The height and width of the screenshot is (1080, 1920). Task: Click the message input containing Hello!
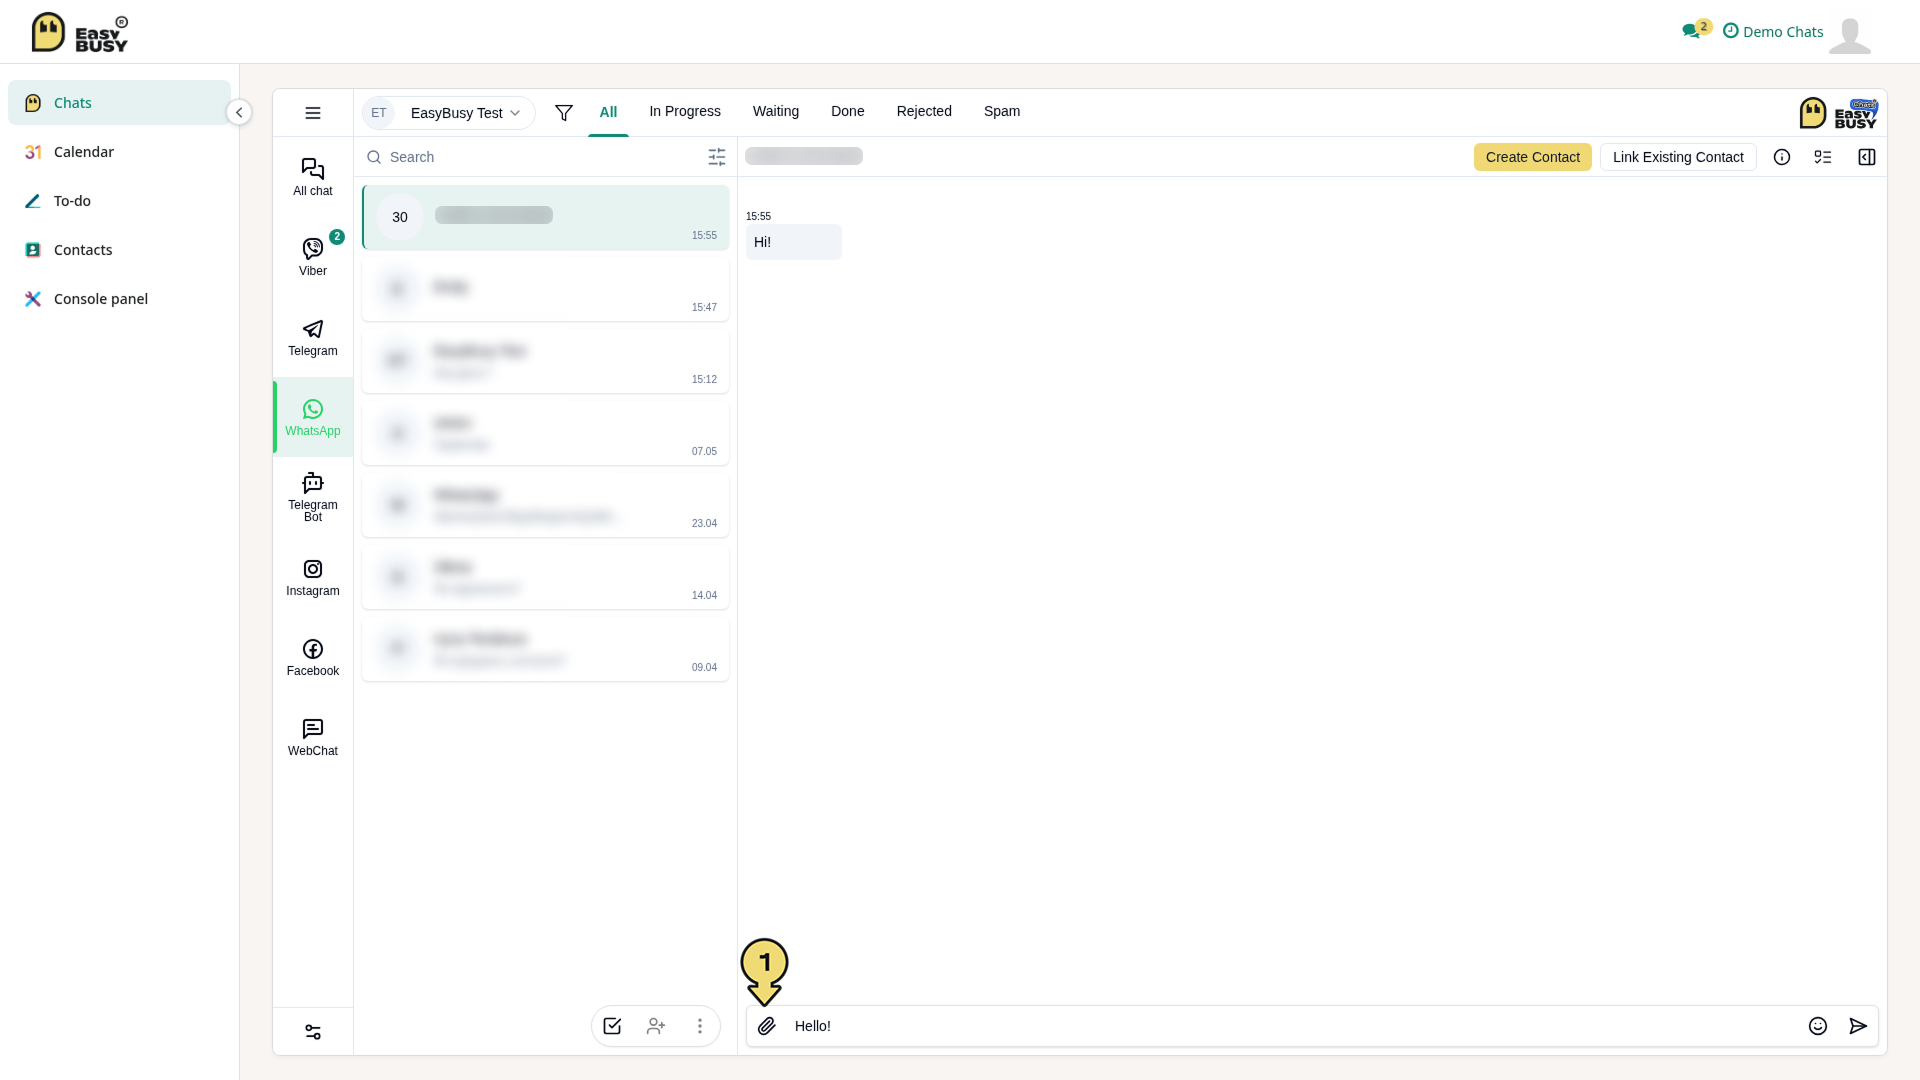pos(1292,1026)
